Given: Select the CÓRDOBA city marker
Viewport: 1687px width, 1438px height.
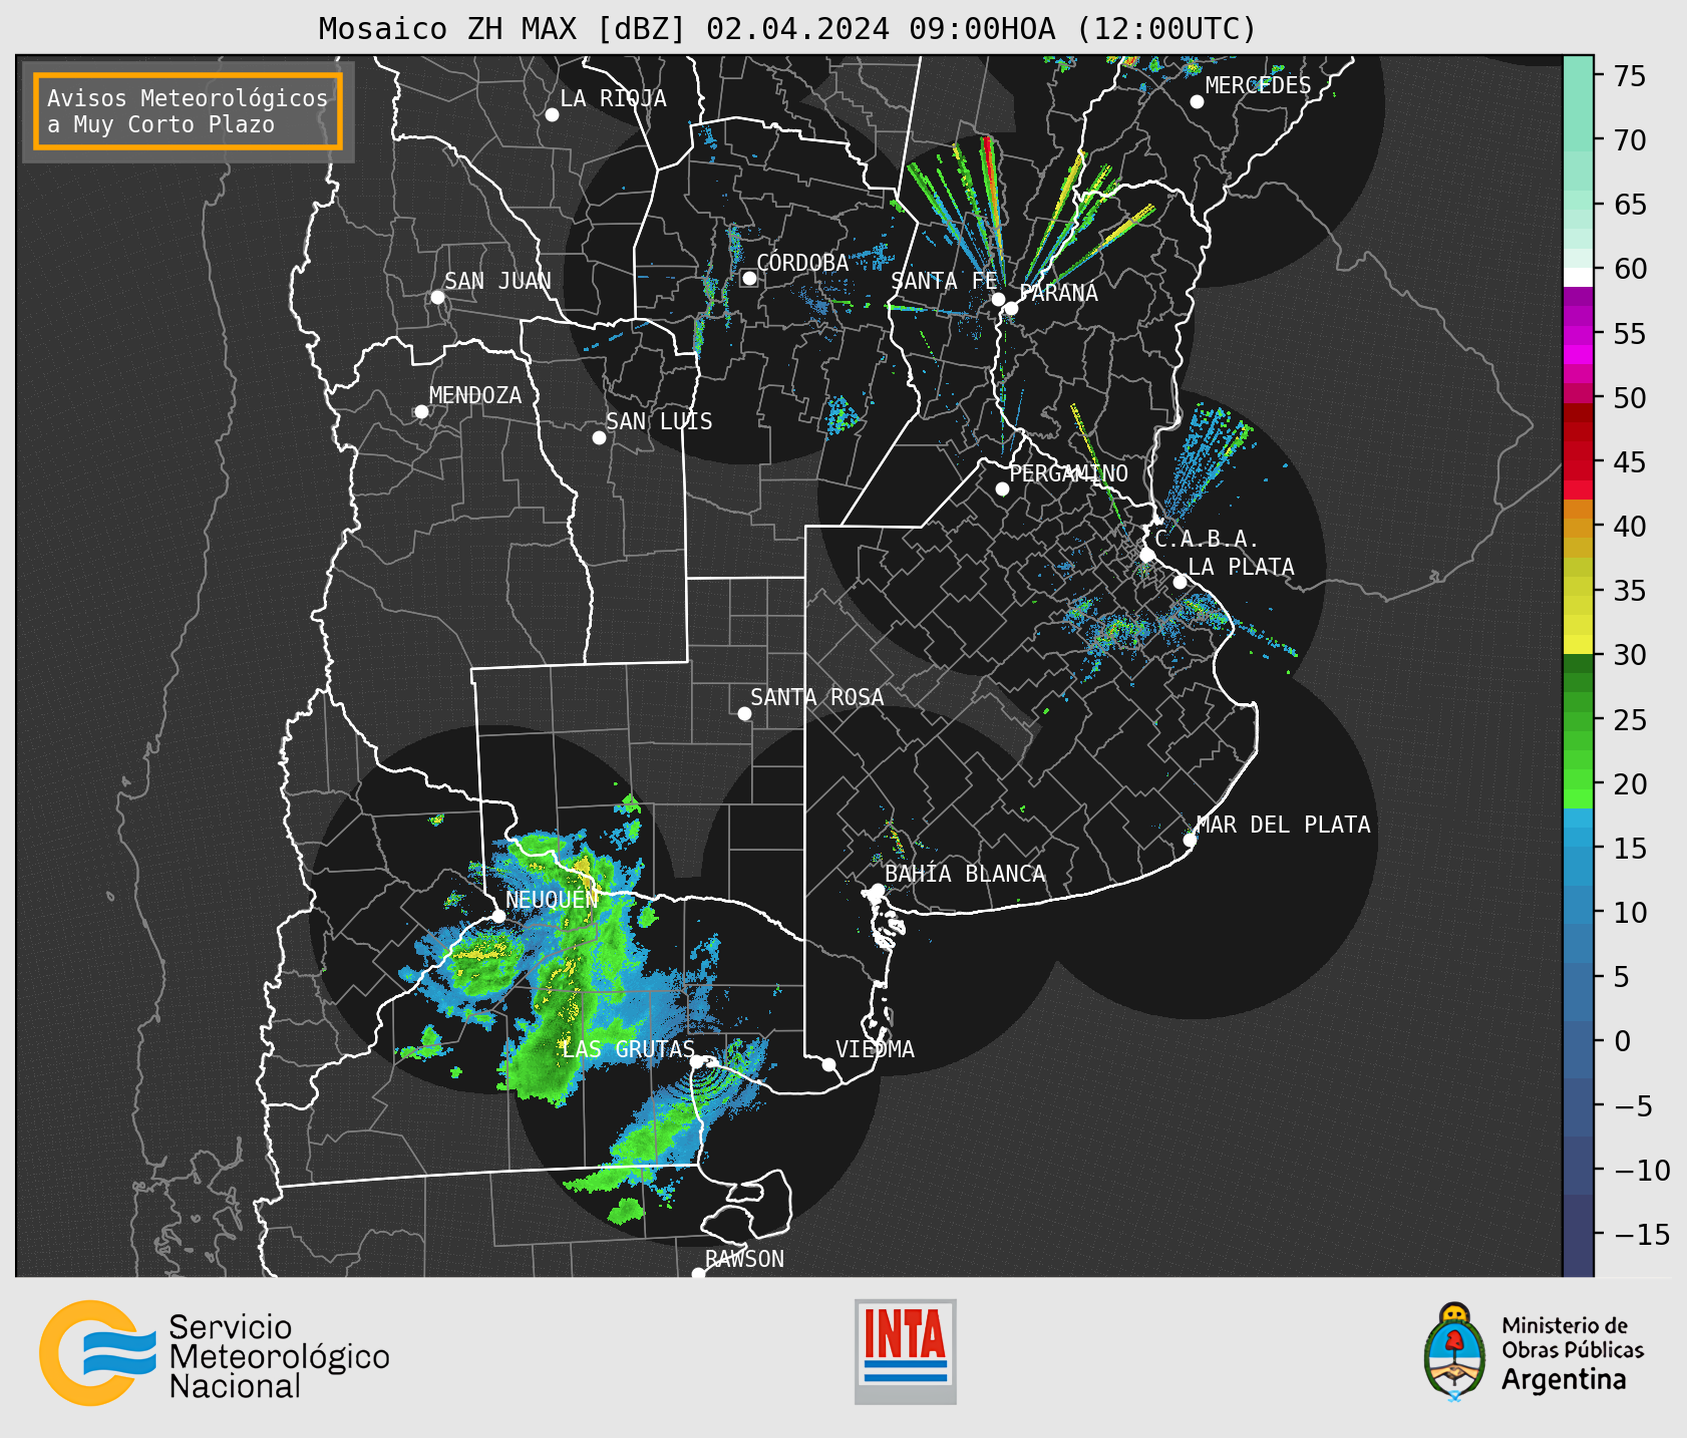Looking at the screenshot, I should click(x=749, y=278).
